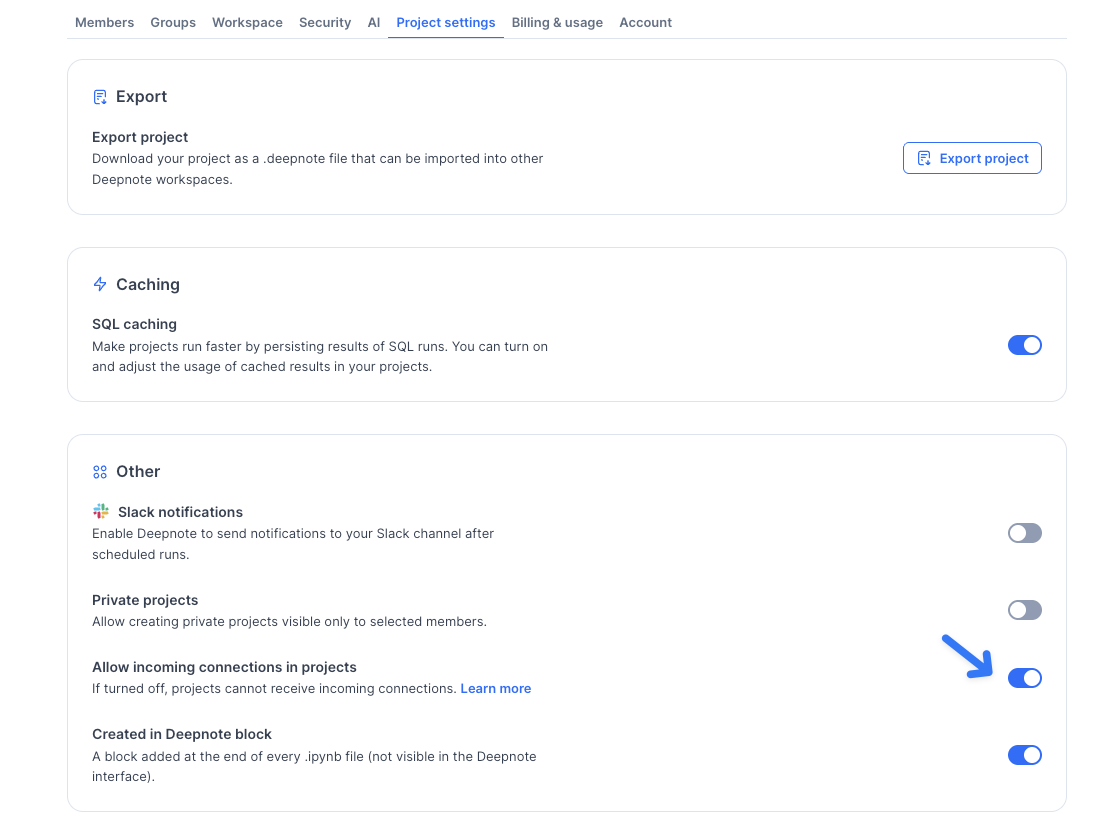The image size is (1117, 831).
Task: Follow the Learn more link
Action: click(495, 689)
